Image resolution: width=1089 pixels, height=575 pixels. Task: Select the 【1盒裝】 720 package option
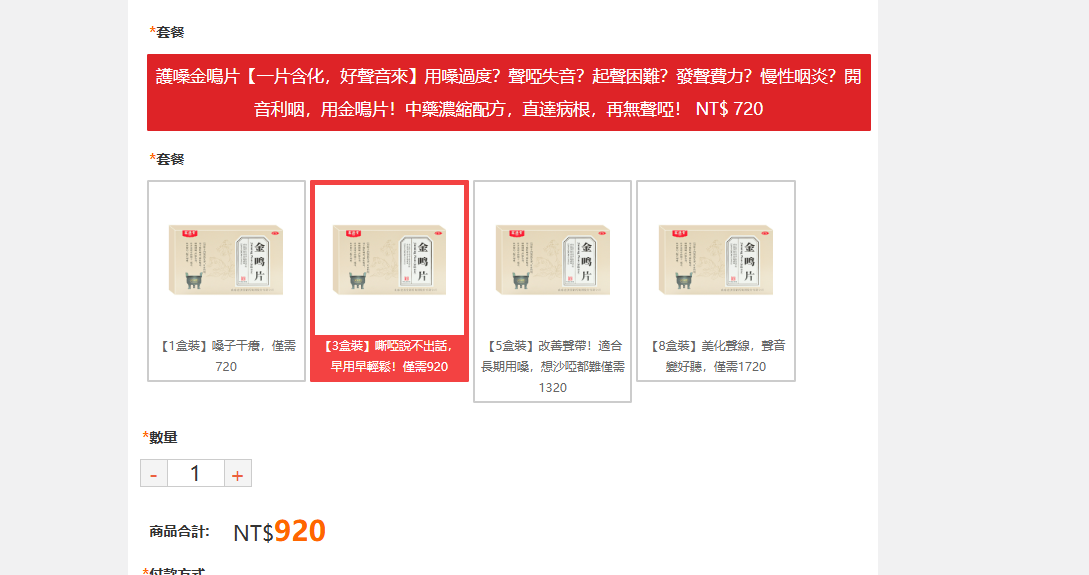pyautogui.click(x=226, y=281)
